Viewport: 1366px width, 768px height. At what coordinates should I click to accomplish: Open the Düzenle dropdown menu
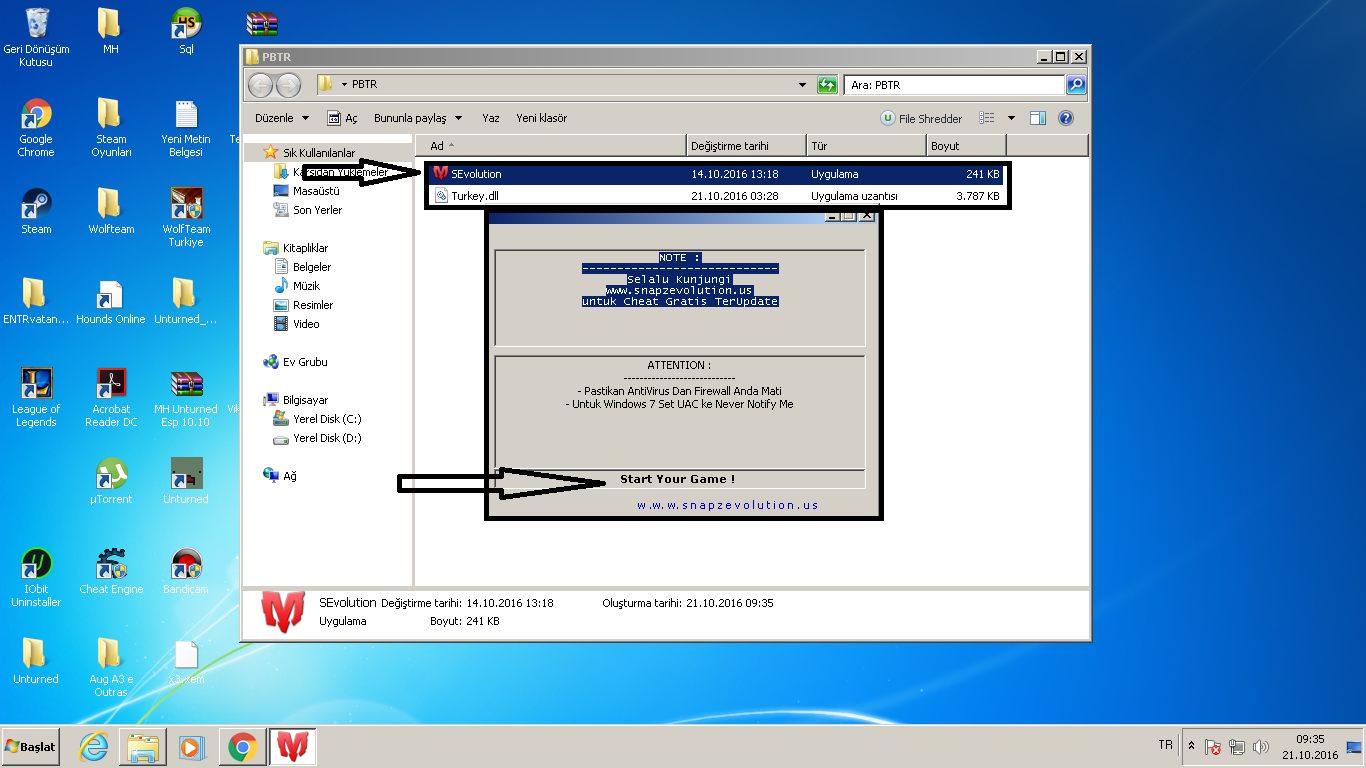(x=282, y=118)
